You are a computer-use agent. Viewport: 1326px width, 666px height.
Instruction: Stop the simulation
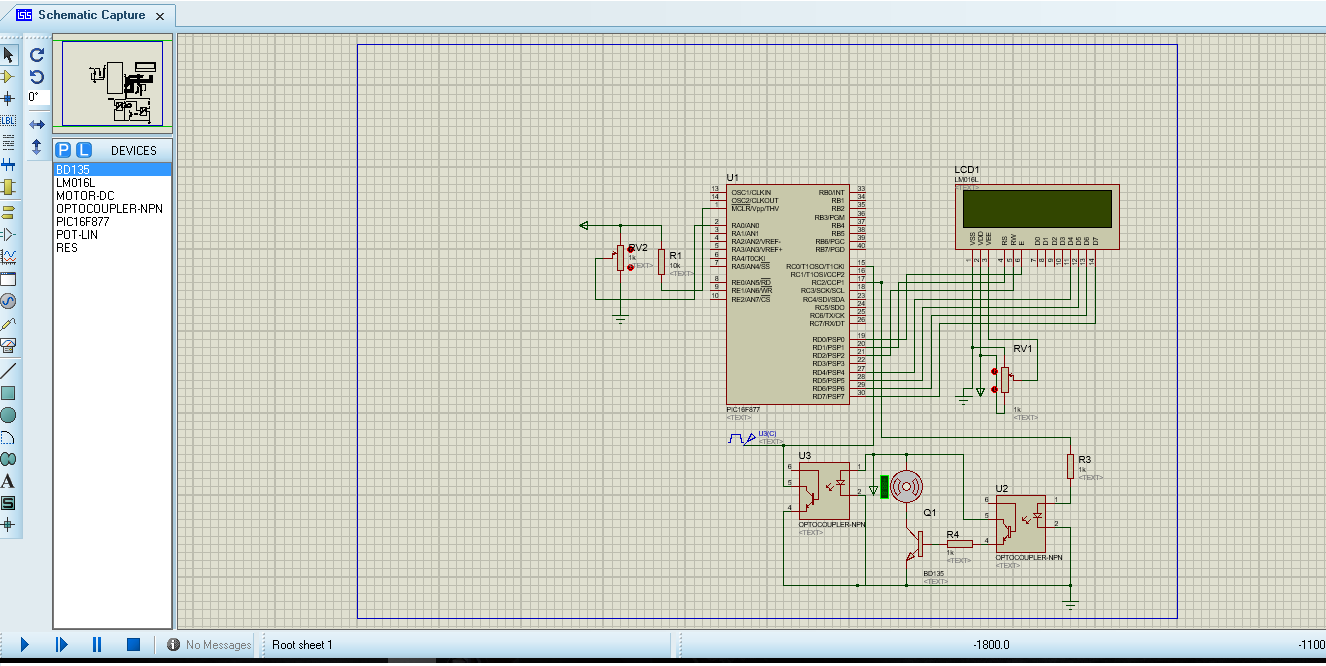(133, 645)
